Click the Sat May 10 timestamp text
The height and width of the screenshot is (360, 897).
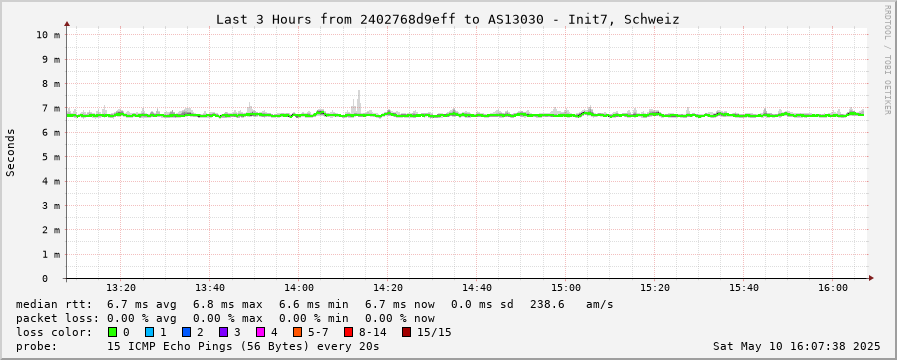(x=796, y=346)
